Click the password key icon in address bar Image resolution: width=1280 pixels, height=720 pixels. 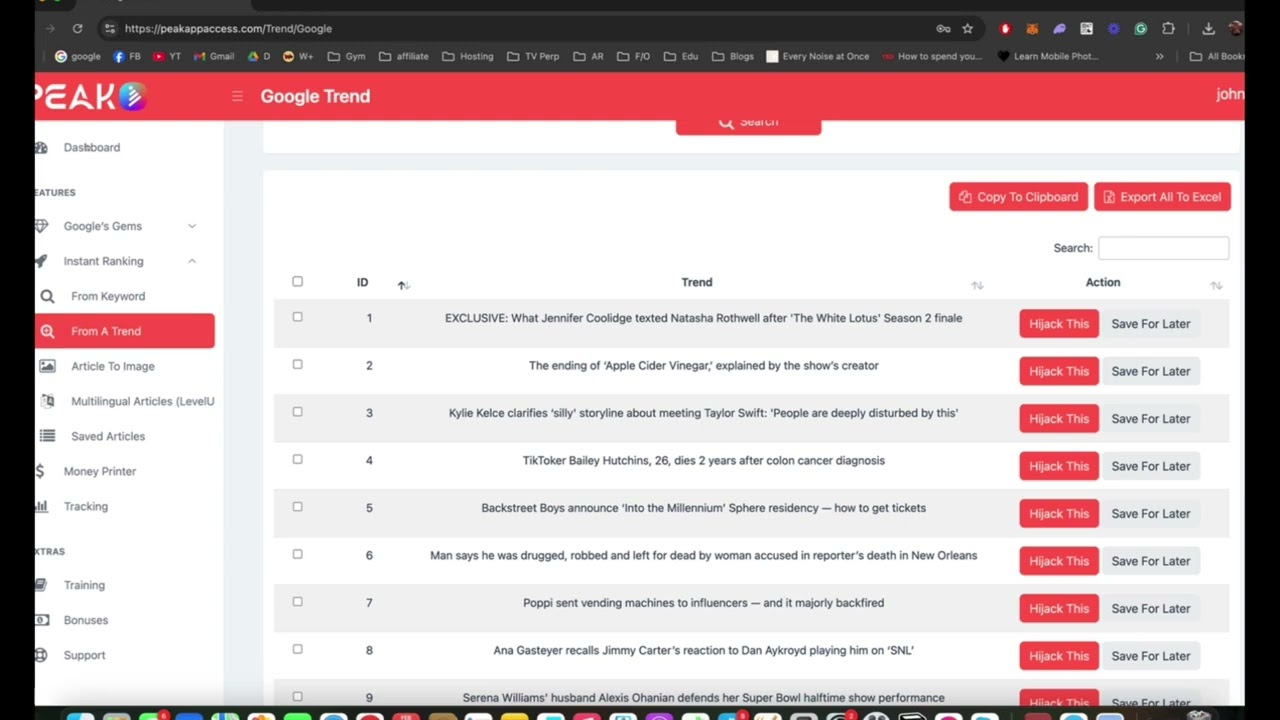943,29
